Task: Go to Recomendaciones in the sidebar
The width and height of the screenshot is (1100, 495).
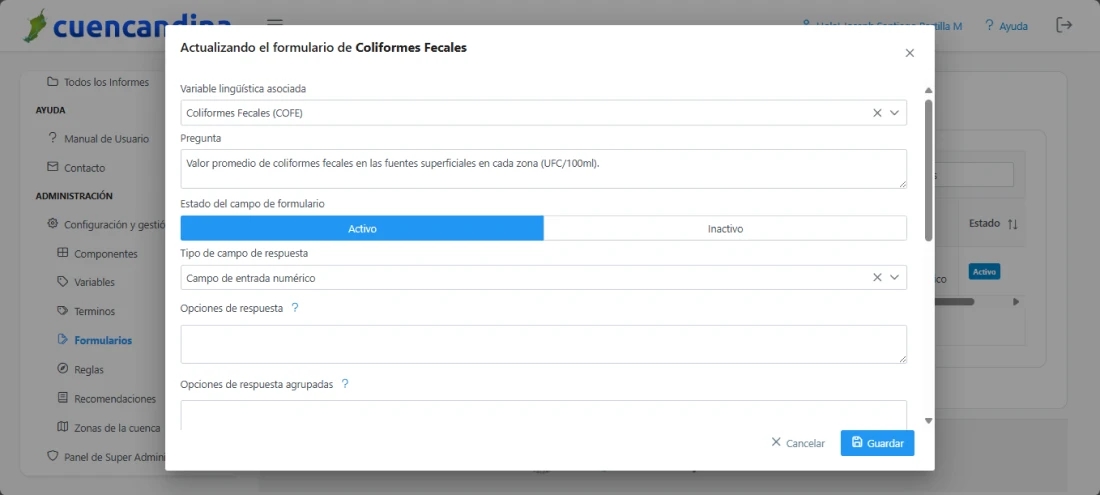Action: 114,399
